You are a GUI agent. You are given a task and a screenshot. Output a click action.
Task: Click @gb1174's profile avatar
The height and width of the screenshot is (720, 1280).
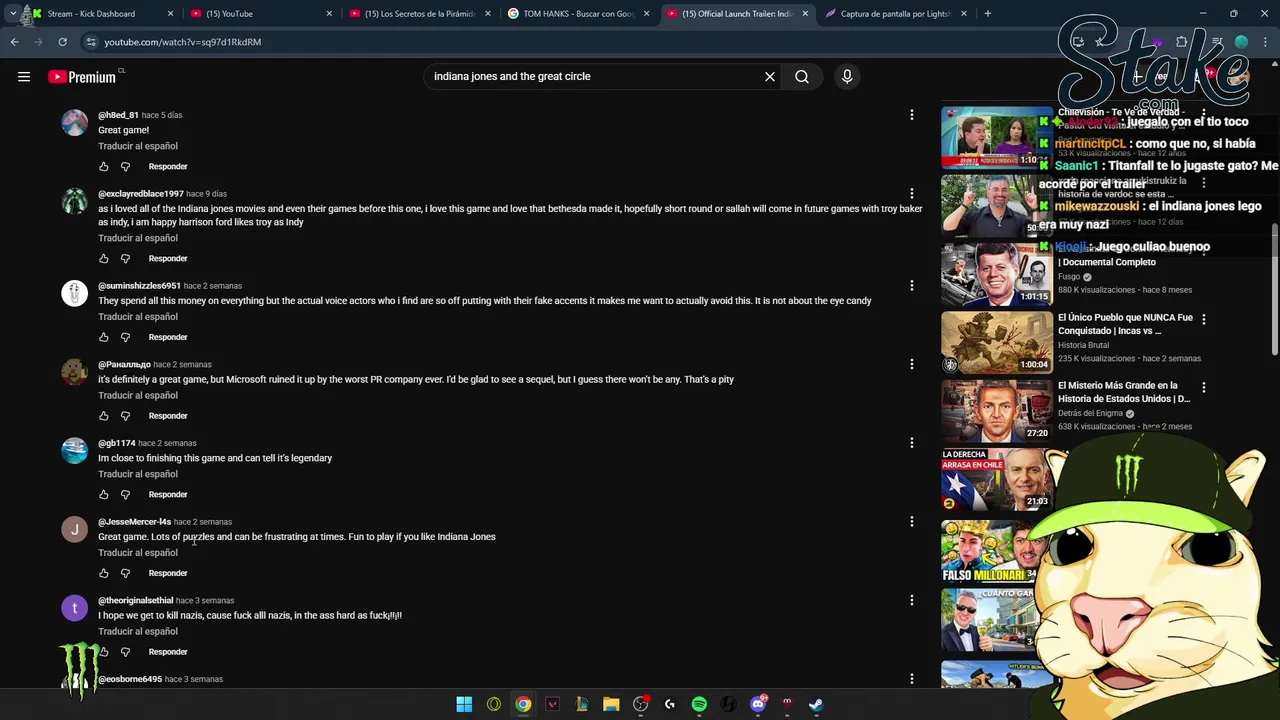(x=75, y=450)
